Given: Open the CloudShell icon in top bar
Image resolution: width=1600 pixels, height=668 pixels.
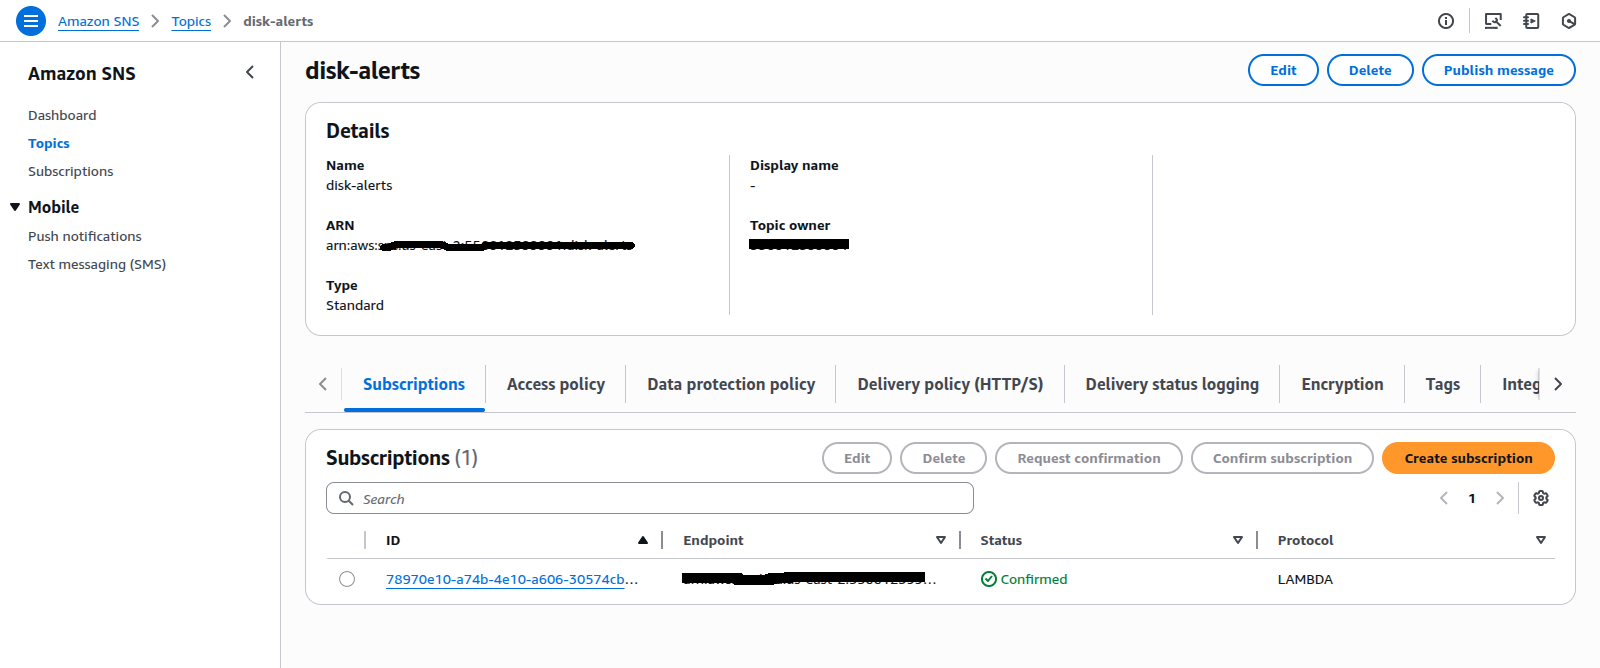Looking at the screenshot, I should coord(1493,21).
